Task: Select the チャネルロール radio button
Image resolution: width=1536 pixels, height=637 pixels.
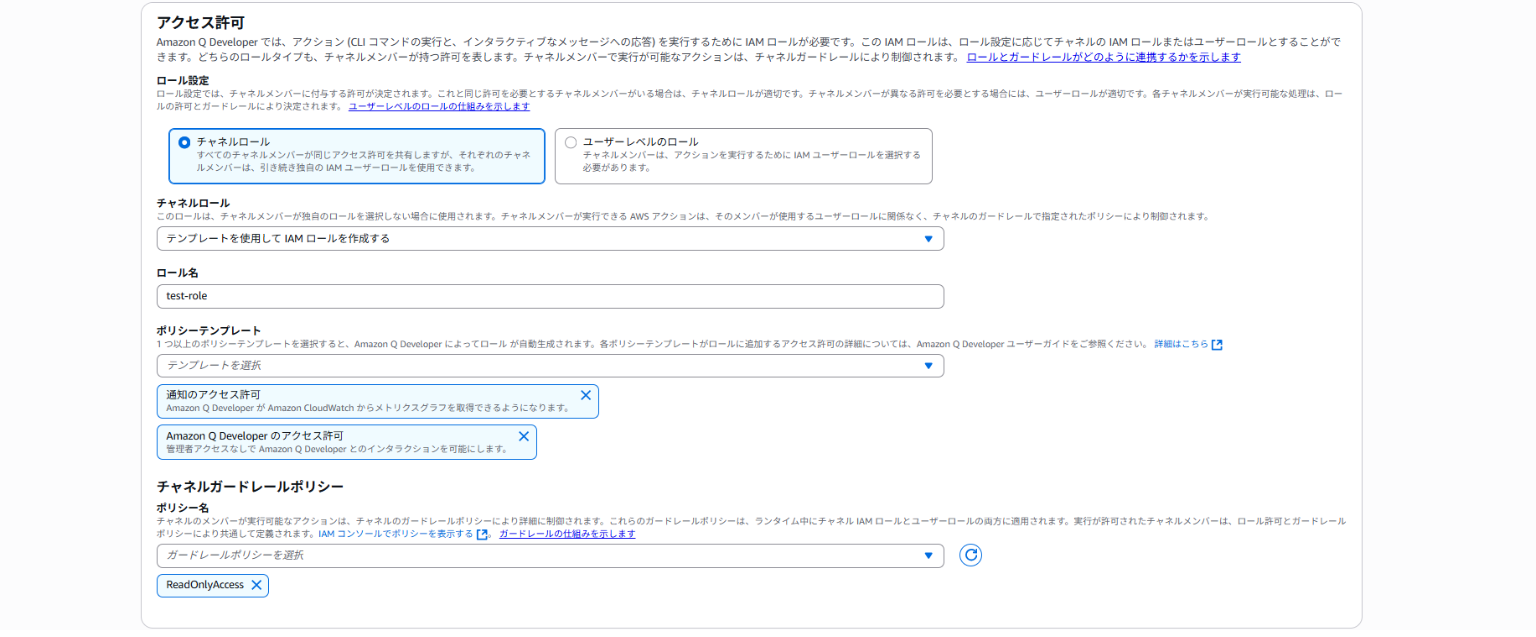Action: 184,142
